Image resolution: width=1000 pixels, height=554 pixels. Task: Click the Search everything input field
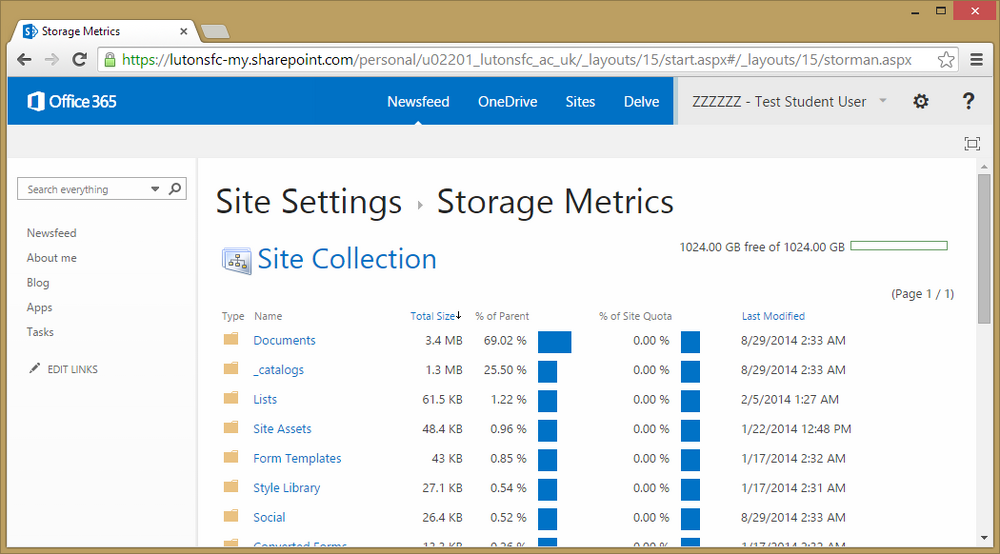tap(85, 189)
